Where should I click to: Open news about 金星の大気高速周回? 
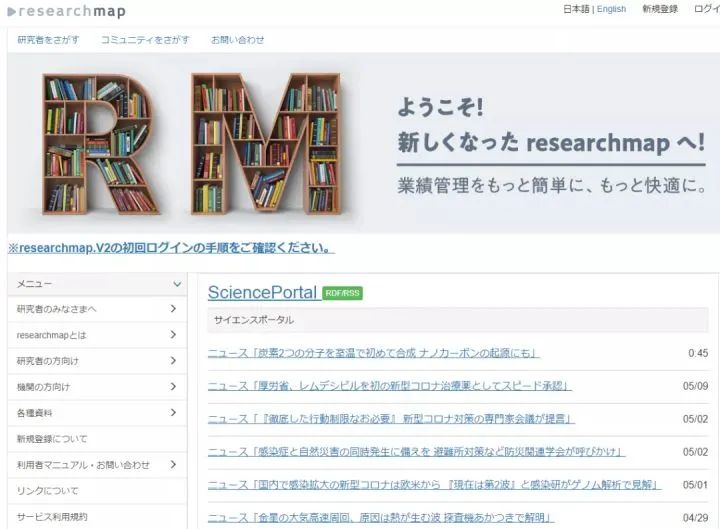click(x=381, y=518)
